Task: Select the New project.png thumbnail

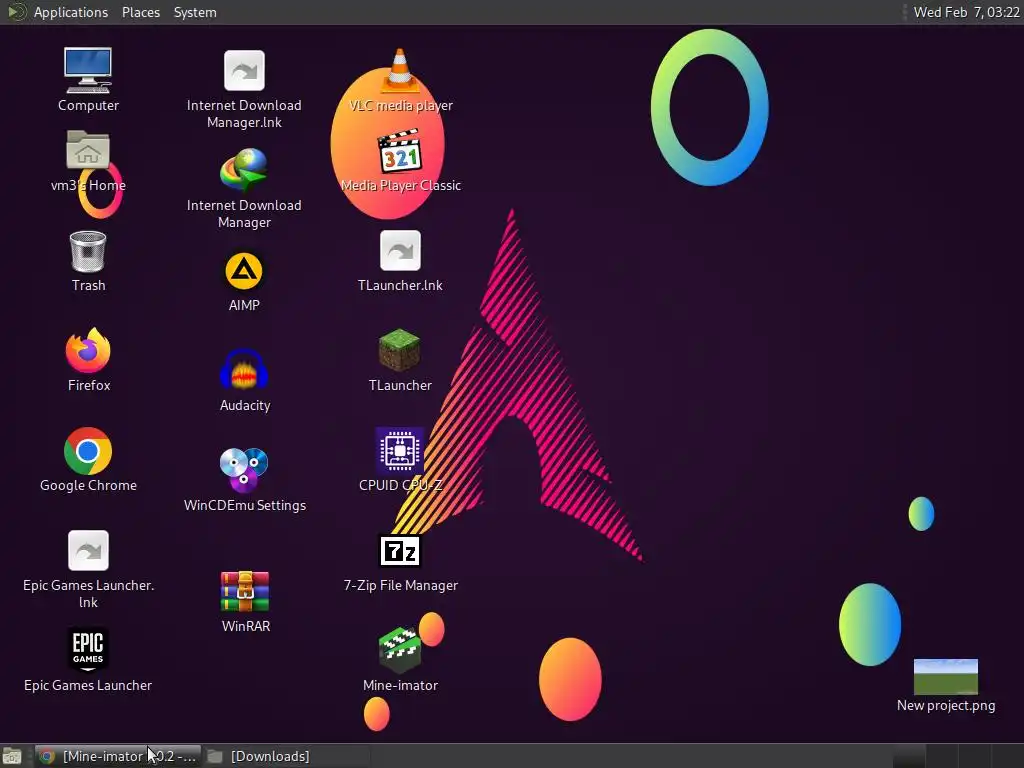Action: point(946,677)
